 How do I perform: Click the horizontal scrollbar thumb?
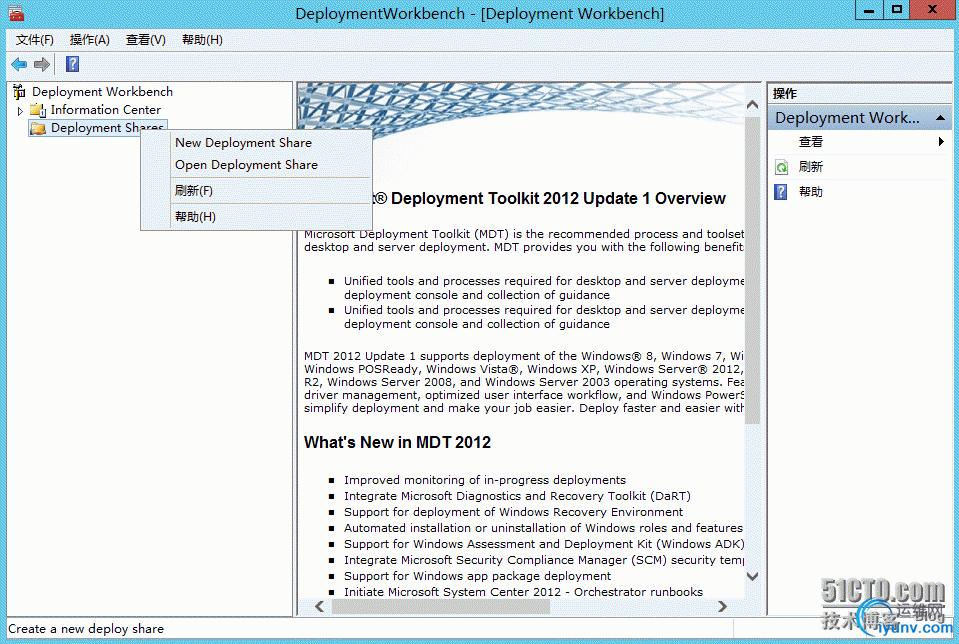pos(440,606)
